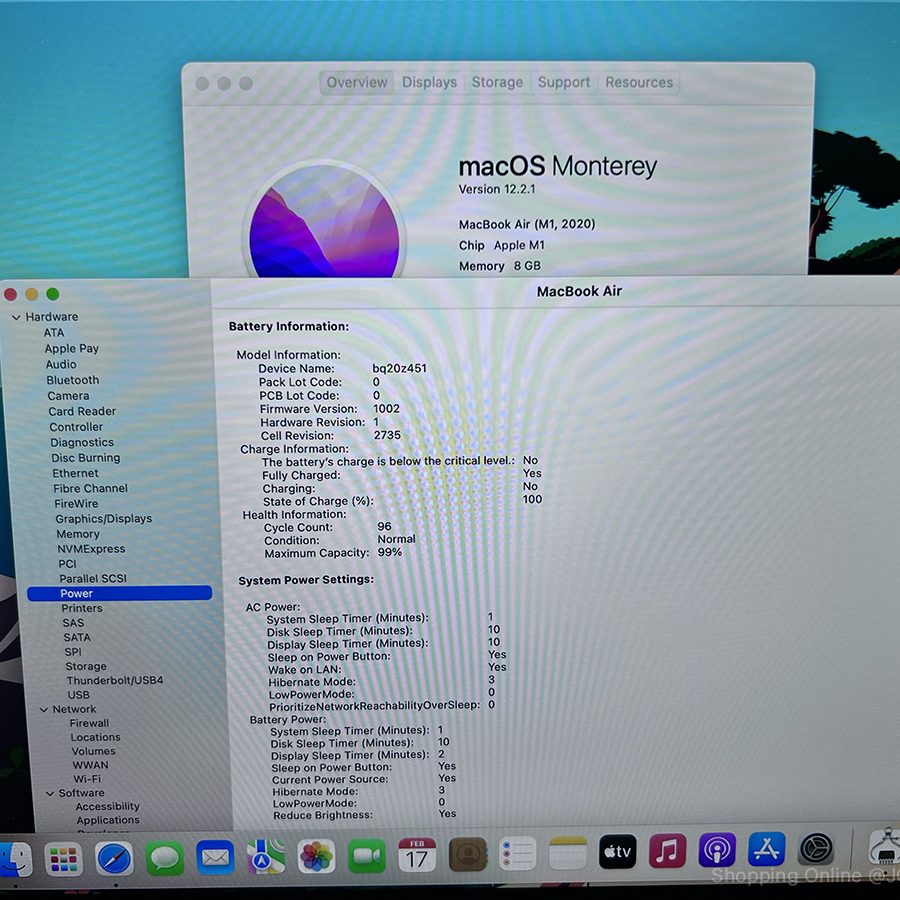Open Graphics/Displays in the sidebar

tap(104, 519)
